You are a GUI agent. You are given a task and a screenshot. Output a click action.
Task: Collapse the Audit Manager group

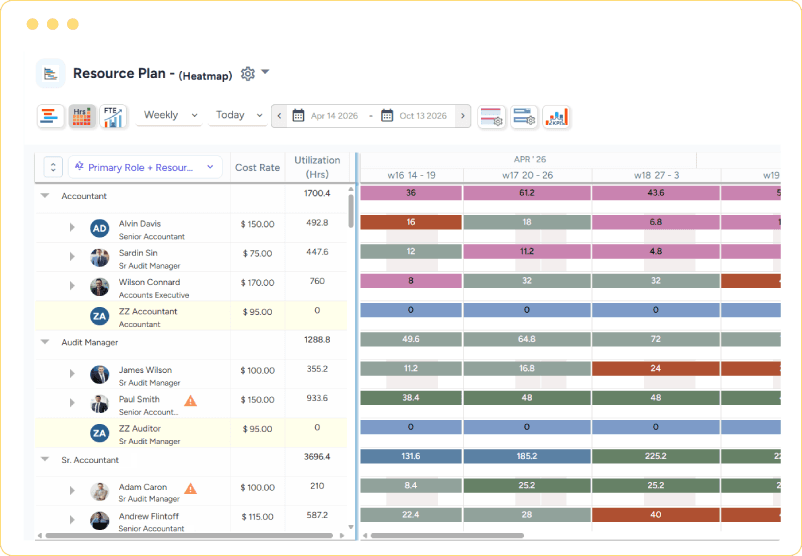pyautogui.click(x=45, y=342)
